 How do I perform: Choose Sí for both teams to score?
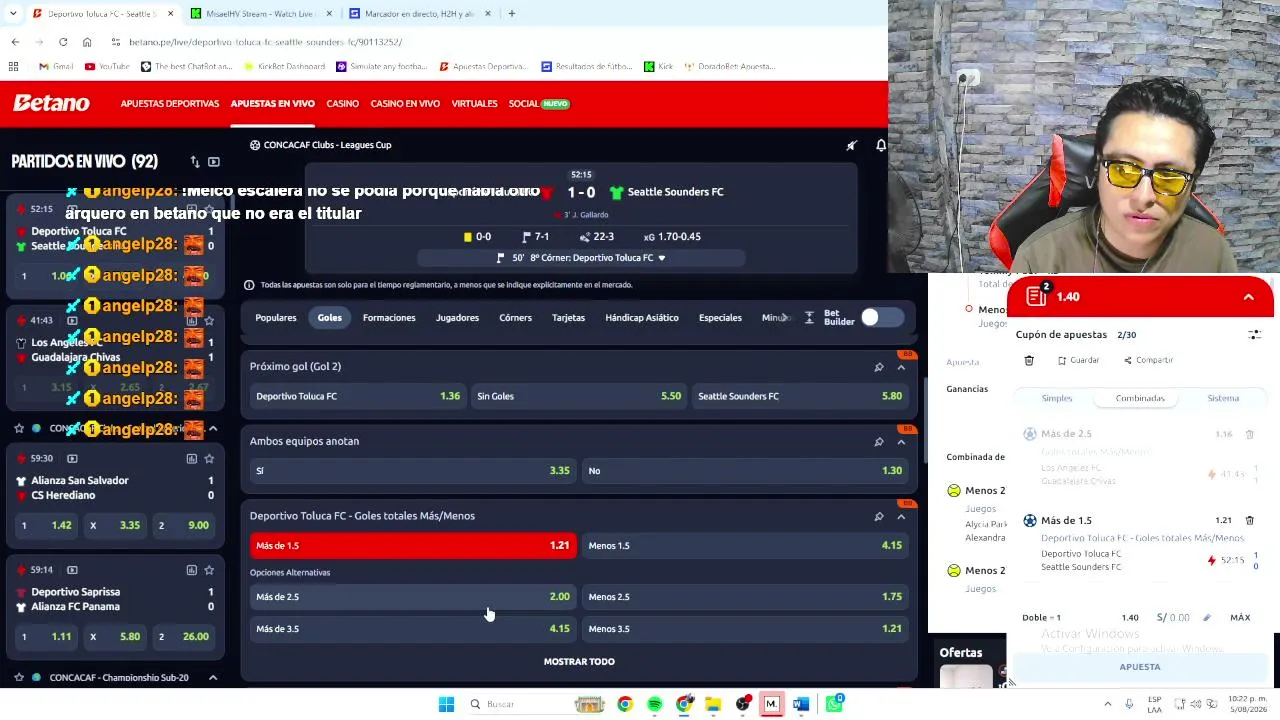[413, 471]
